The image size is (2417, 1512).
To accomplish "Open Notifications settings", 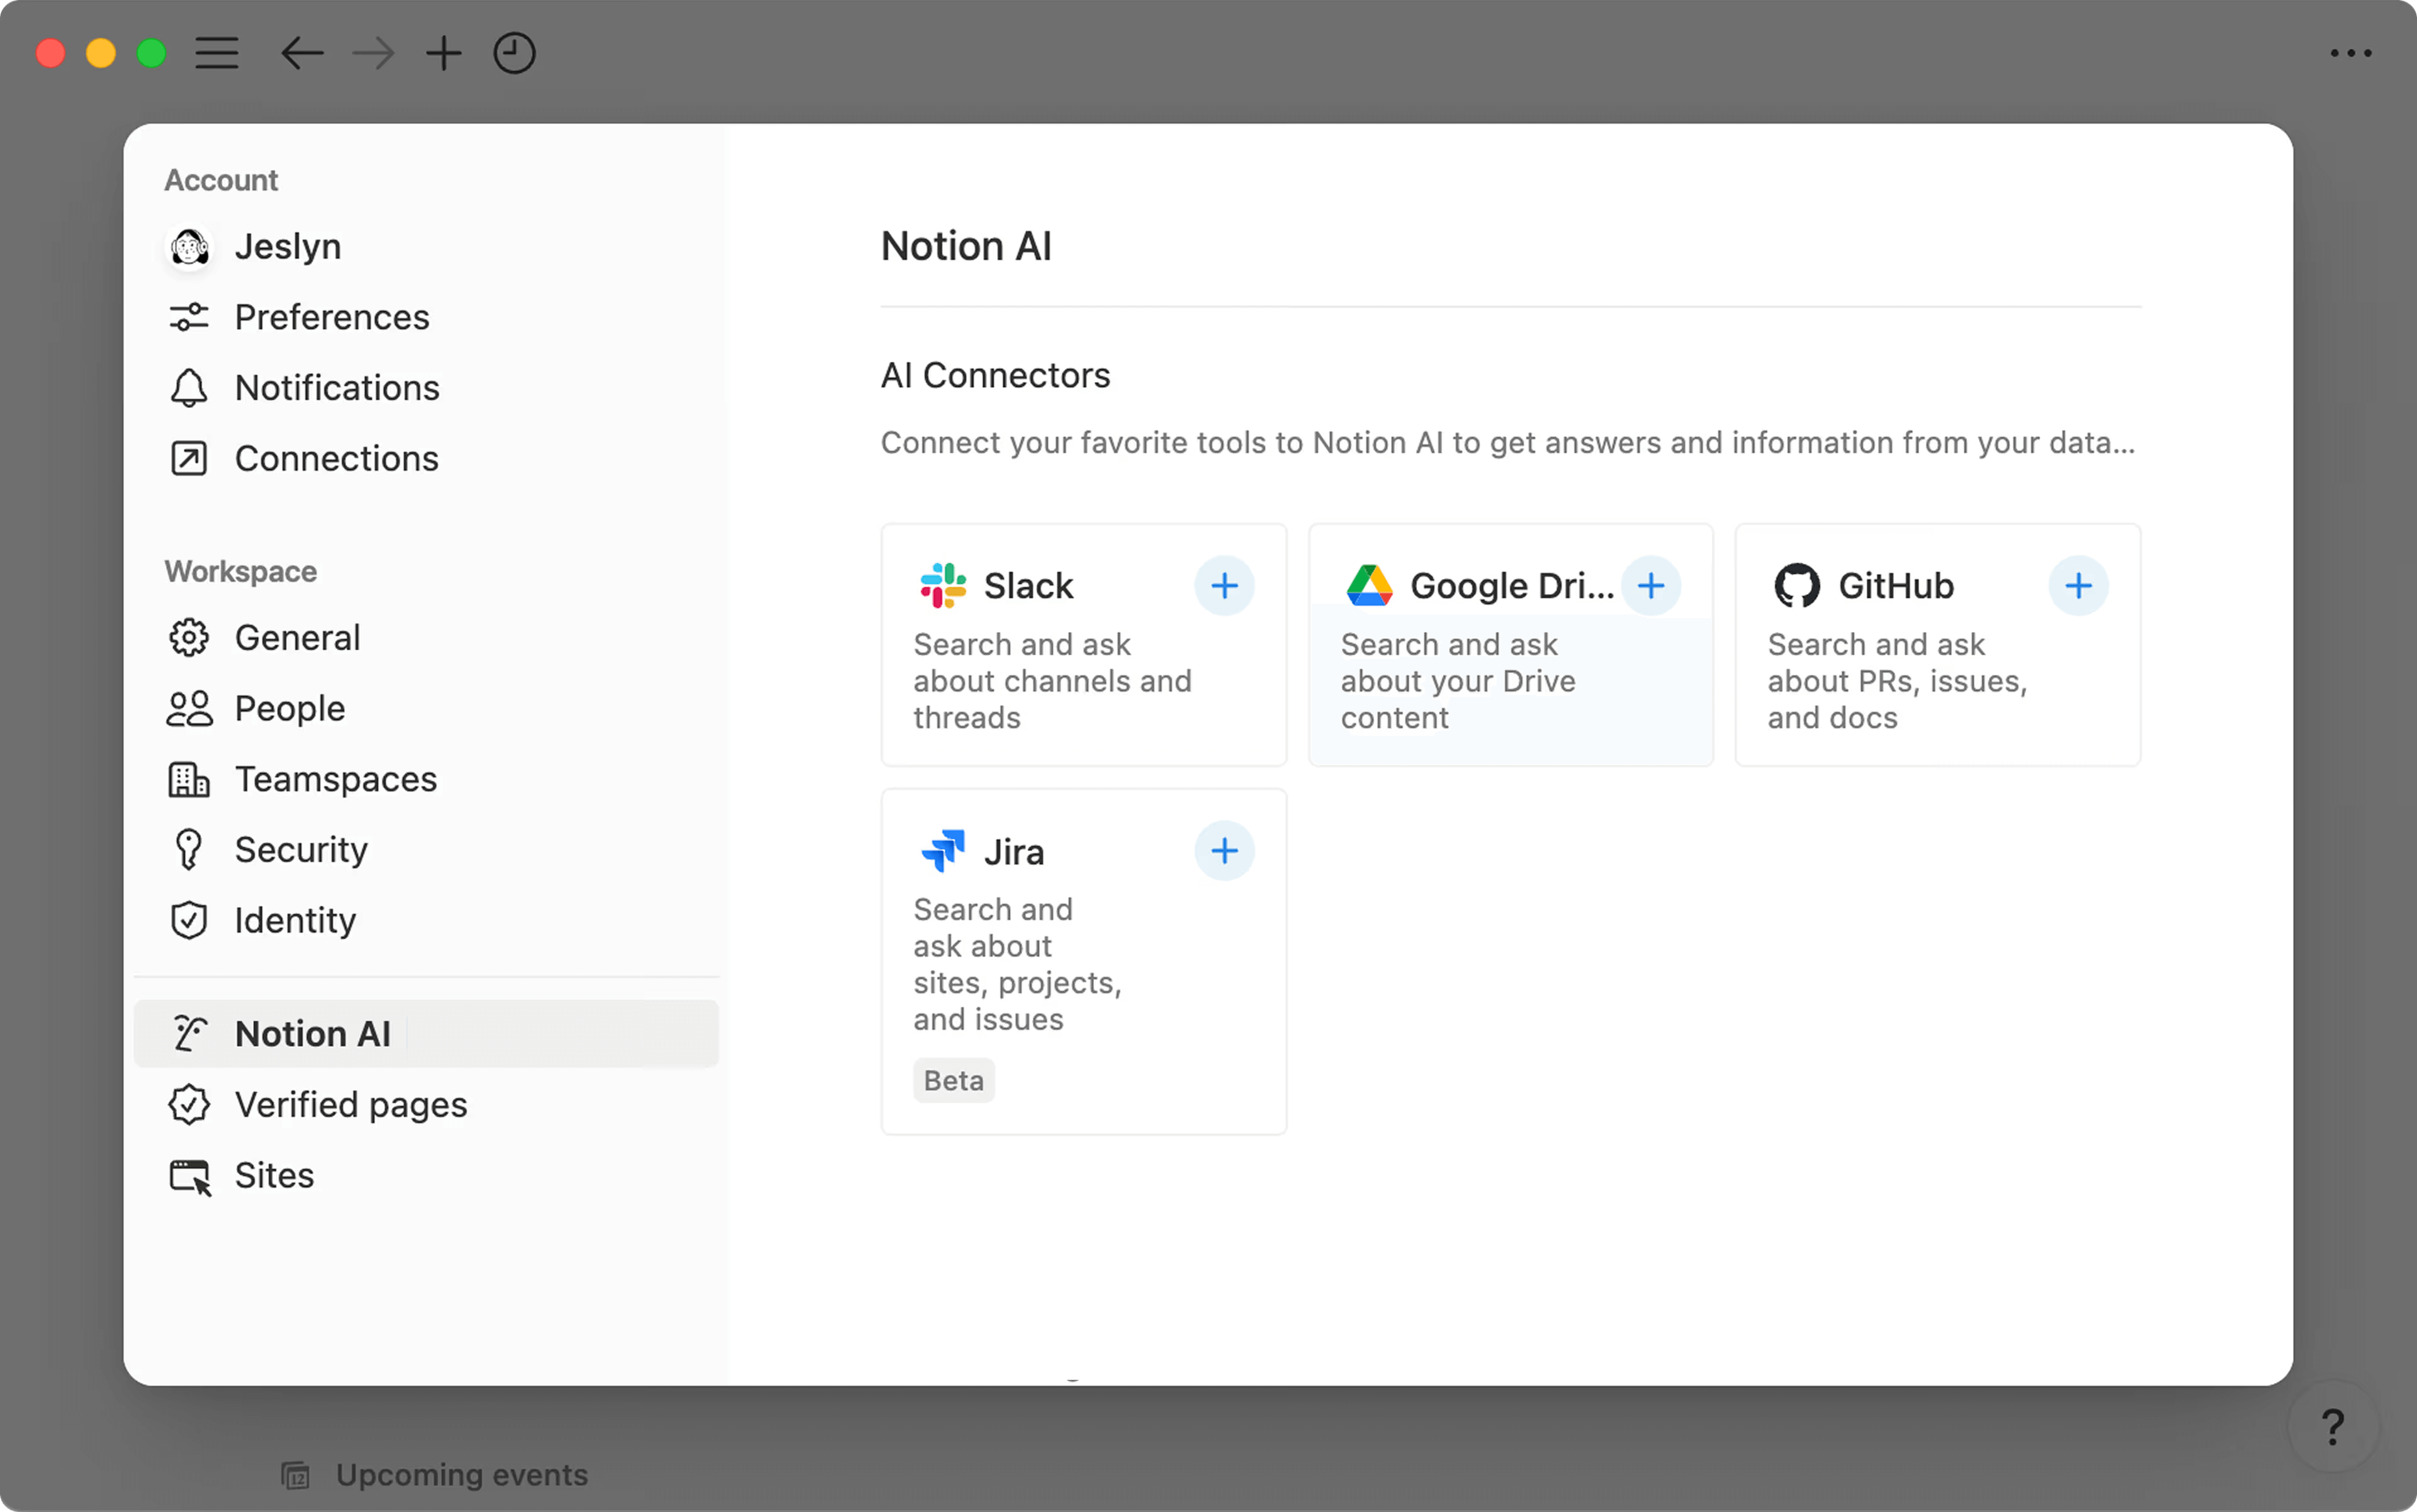I will 337,388.
